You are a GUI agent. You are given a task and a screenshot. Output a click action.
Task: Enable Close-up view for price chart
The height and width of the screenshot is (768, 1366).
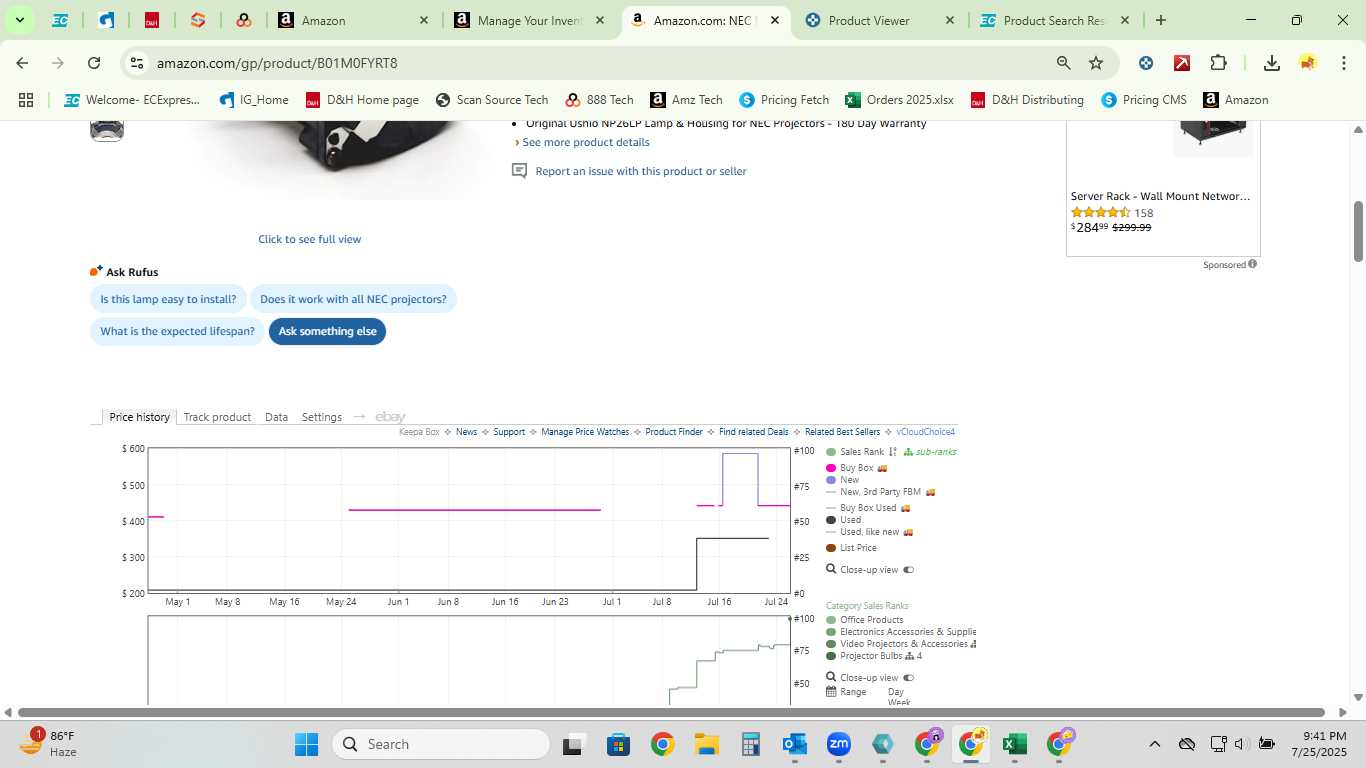(x=870, y=570)
